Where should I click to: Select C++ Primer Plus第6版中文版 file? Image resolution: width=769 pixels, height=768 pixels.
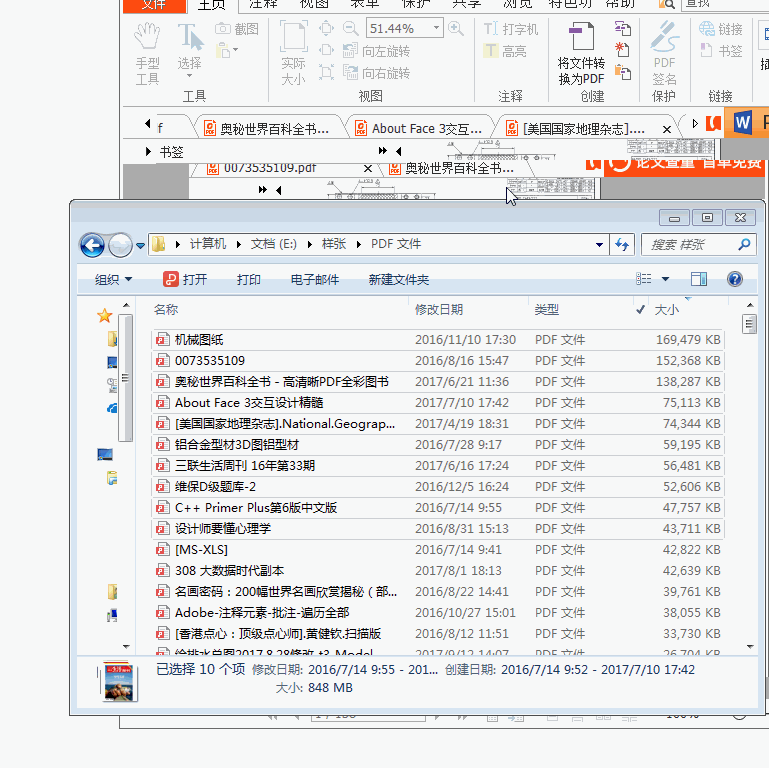(437, 508)
